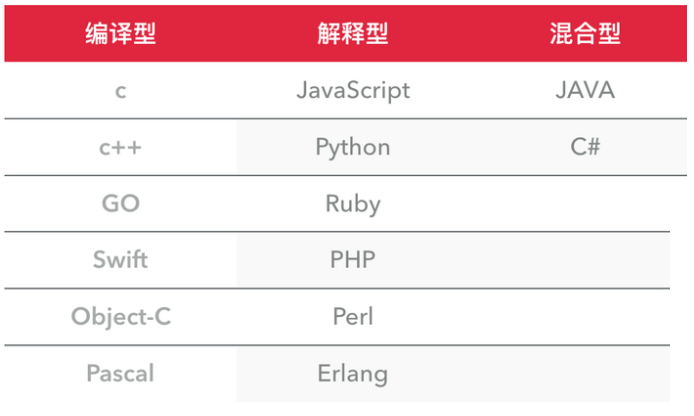Click empty 混合型 cell beside Perl
This screenshot has width=694, height=416.
pyautogui.click(x=585, y=317)
